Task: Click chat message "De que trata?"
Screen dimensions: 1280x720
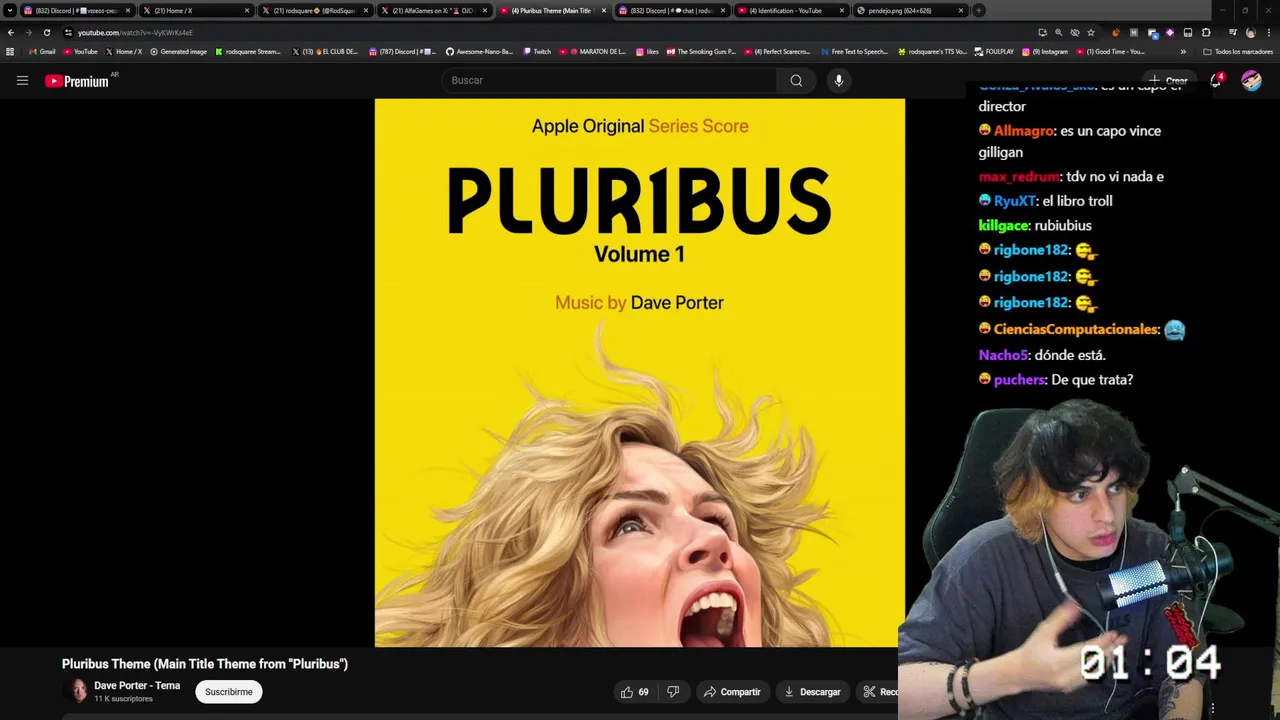Action: [1092, 380]
